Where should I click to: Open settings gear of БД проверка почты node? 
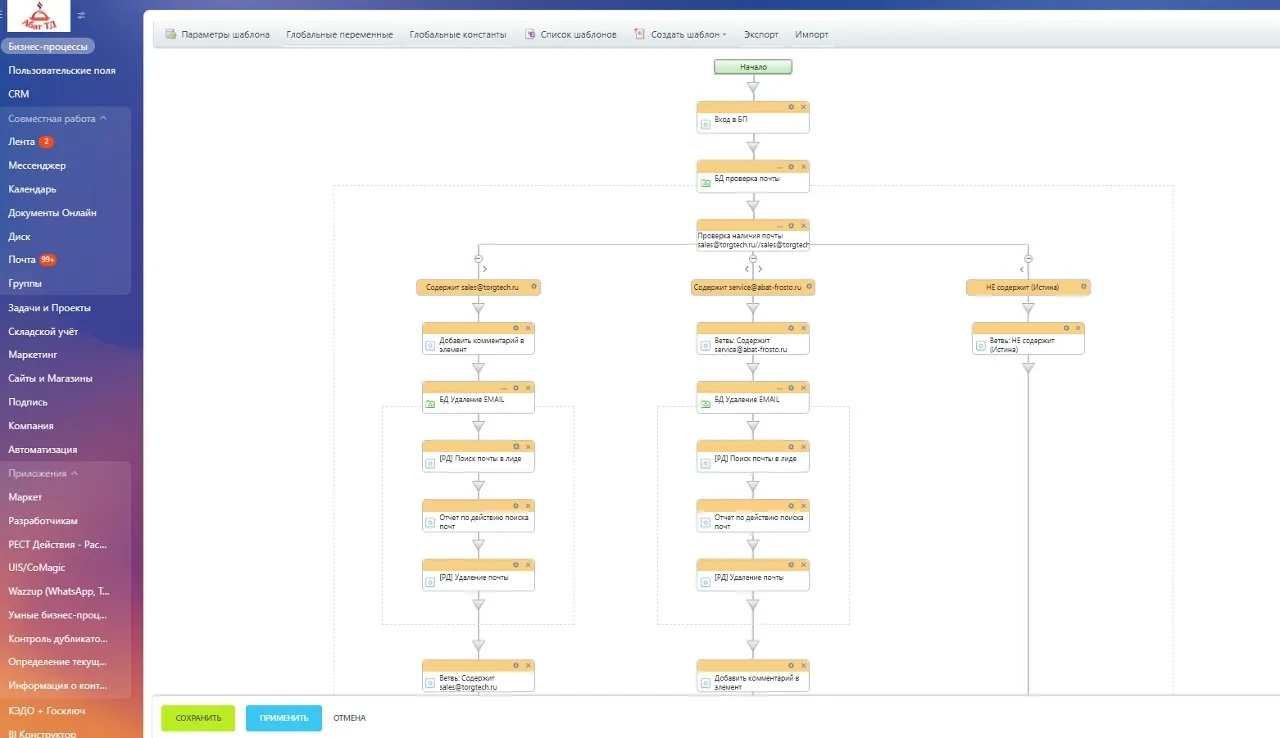coord(791,167)
